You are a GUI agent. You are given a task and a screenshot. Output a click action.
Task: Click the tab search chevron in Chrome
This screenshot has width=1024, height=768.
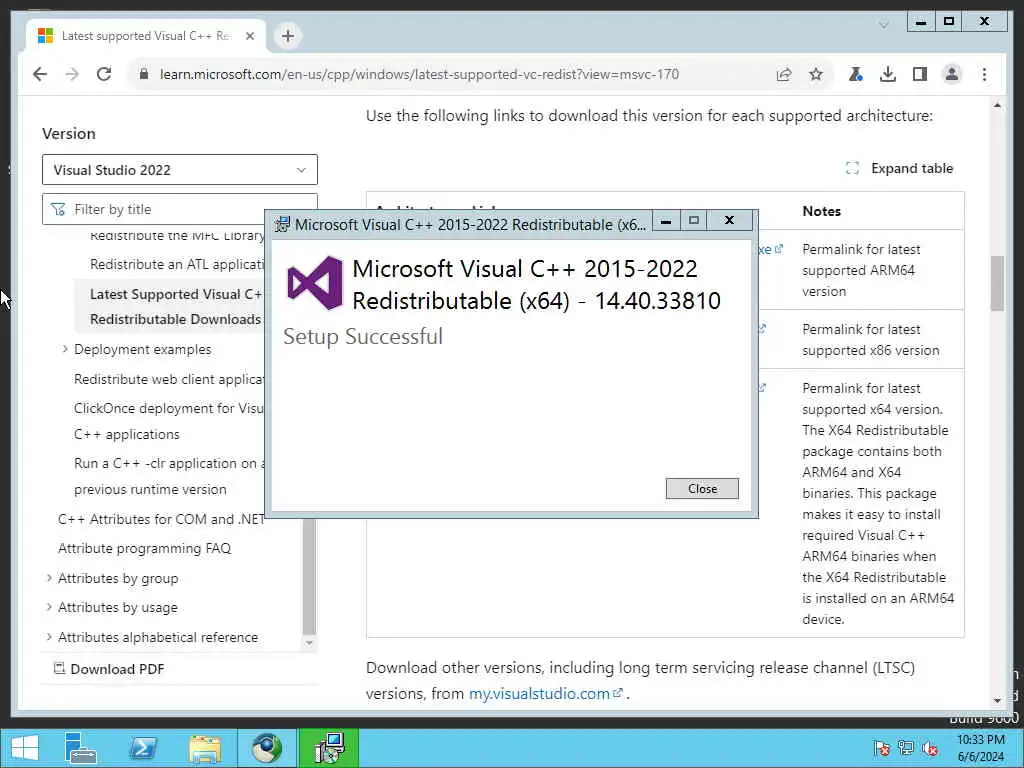point(883,25)
